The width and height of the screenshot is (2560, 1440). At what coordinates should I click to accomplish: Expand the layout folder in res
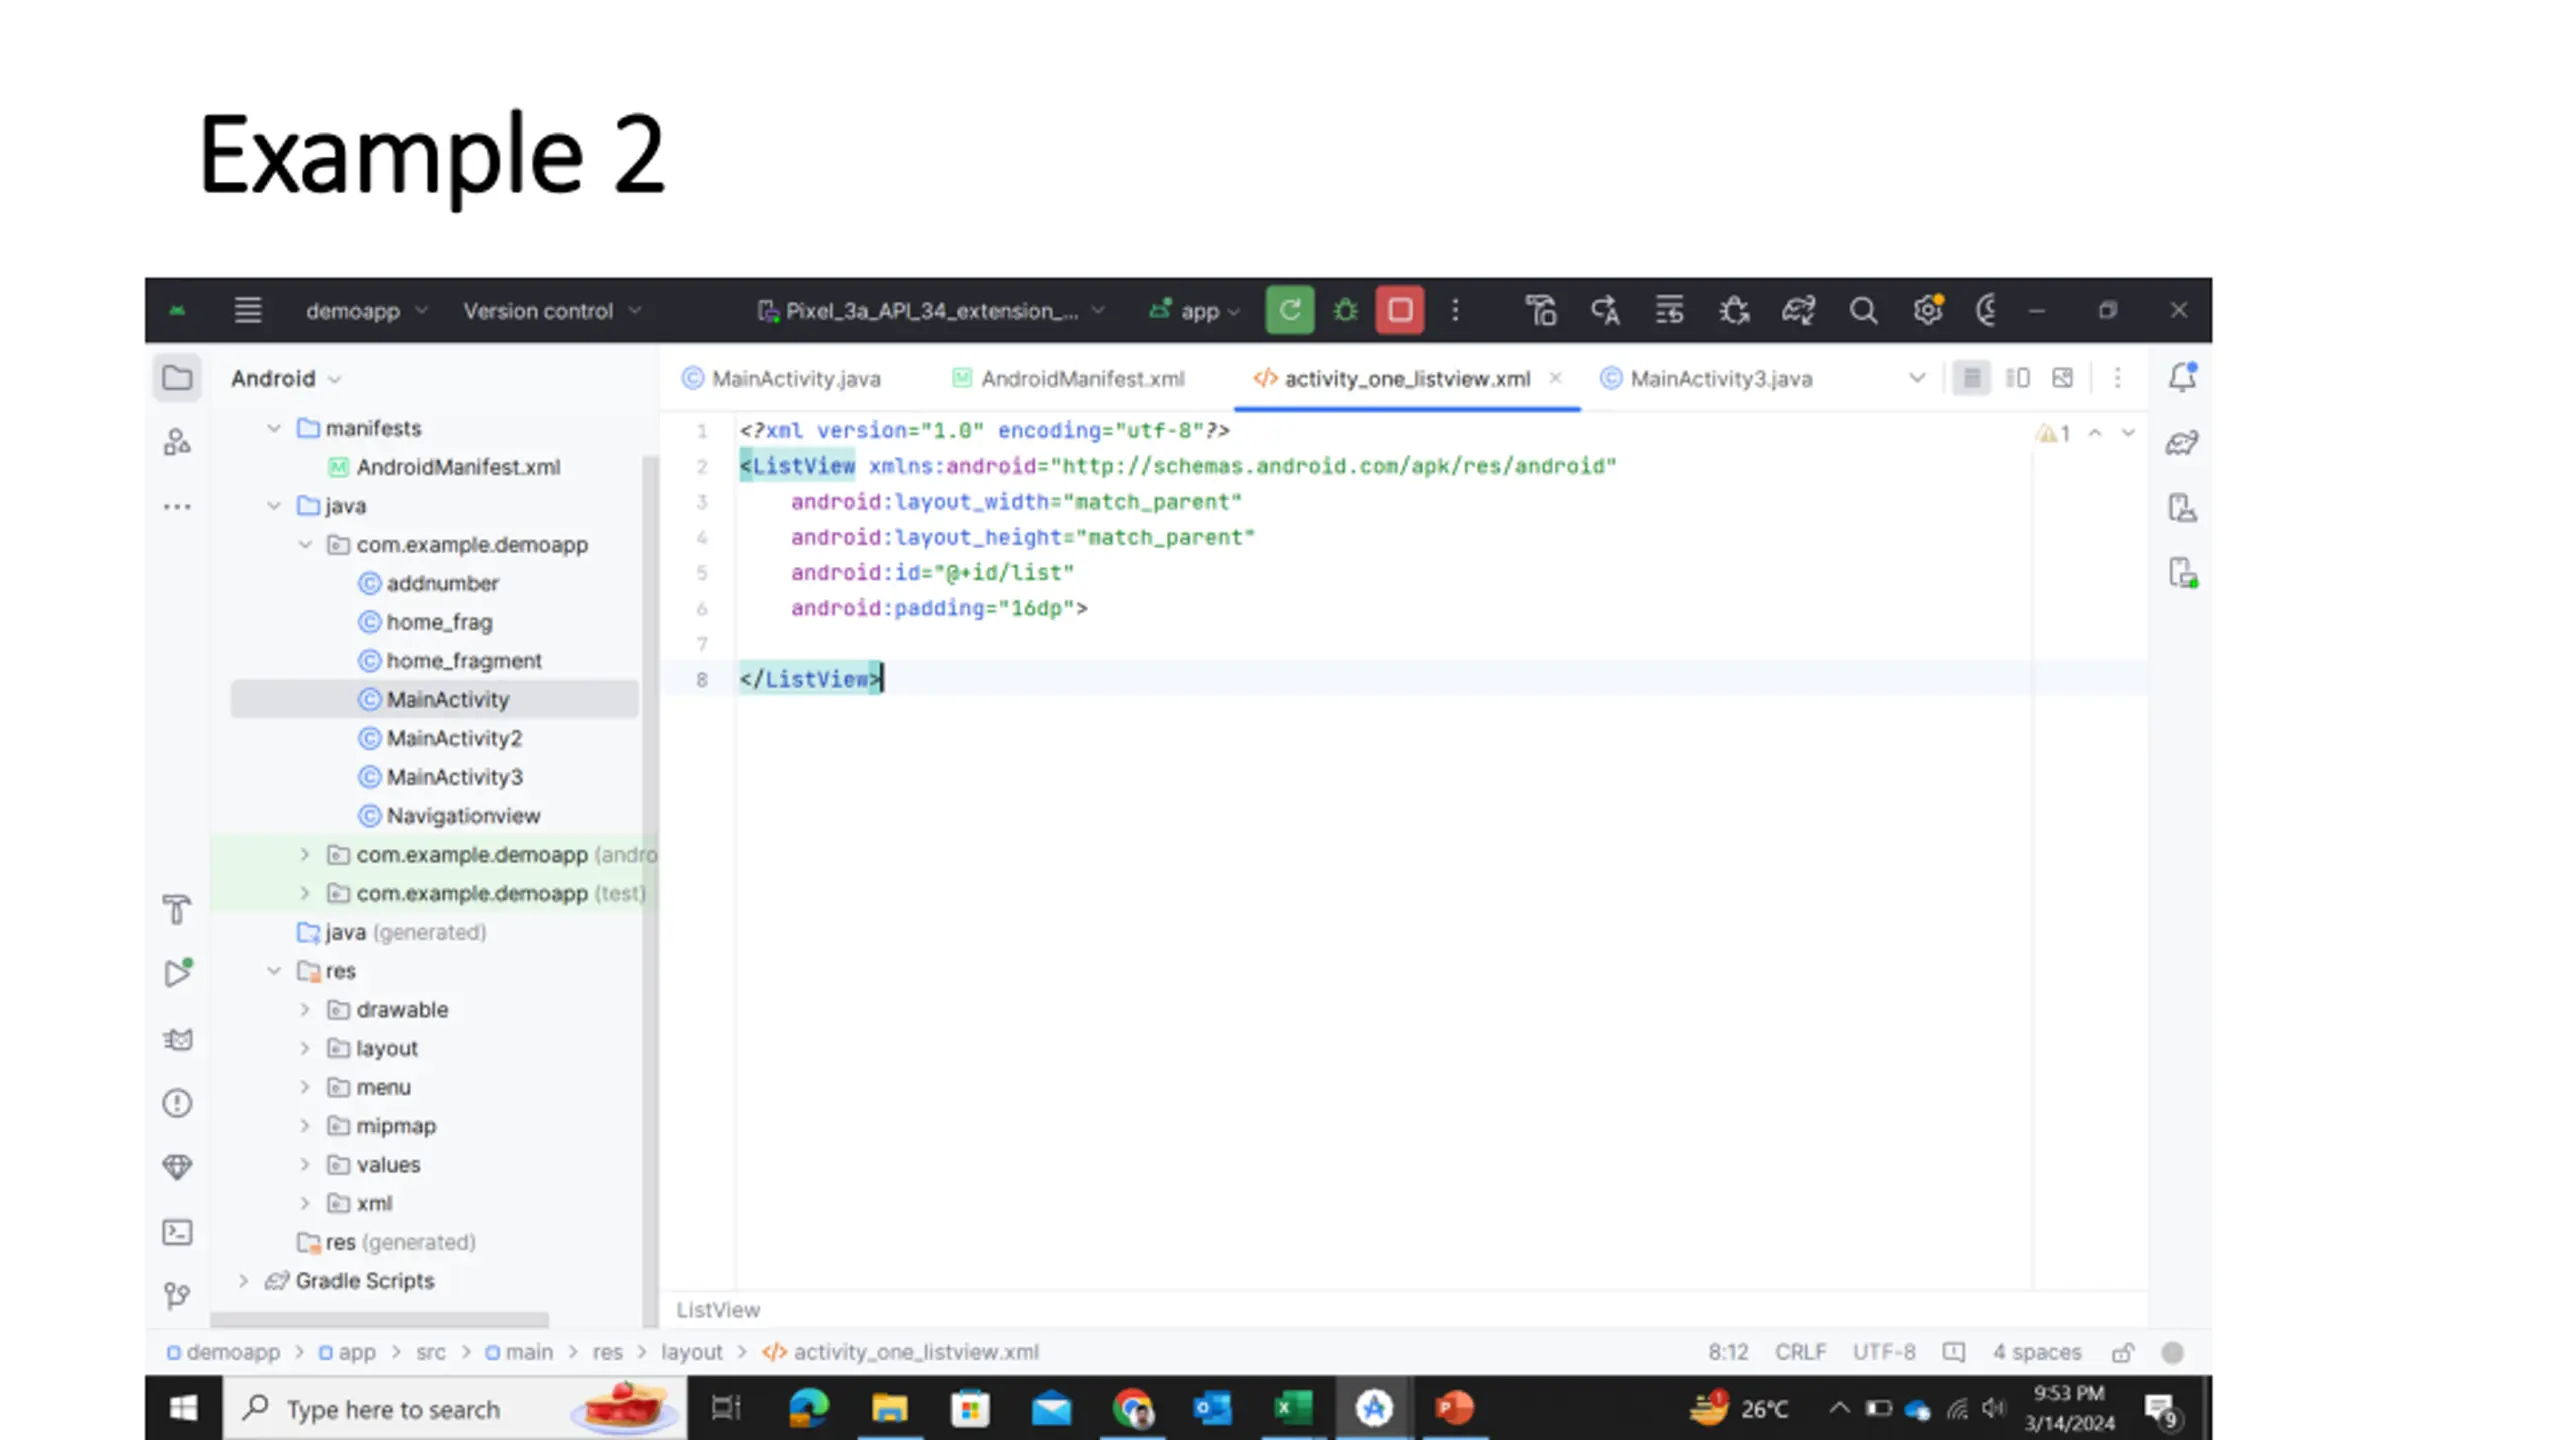pos(305,1048)
